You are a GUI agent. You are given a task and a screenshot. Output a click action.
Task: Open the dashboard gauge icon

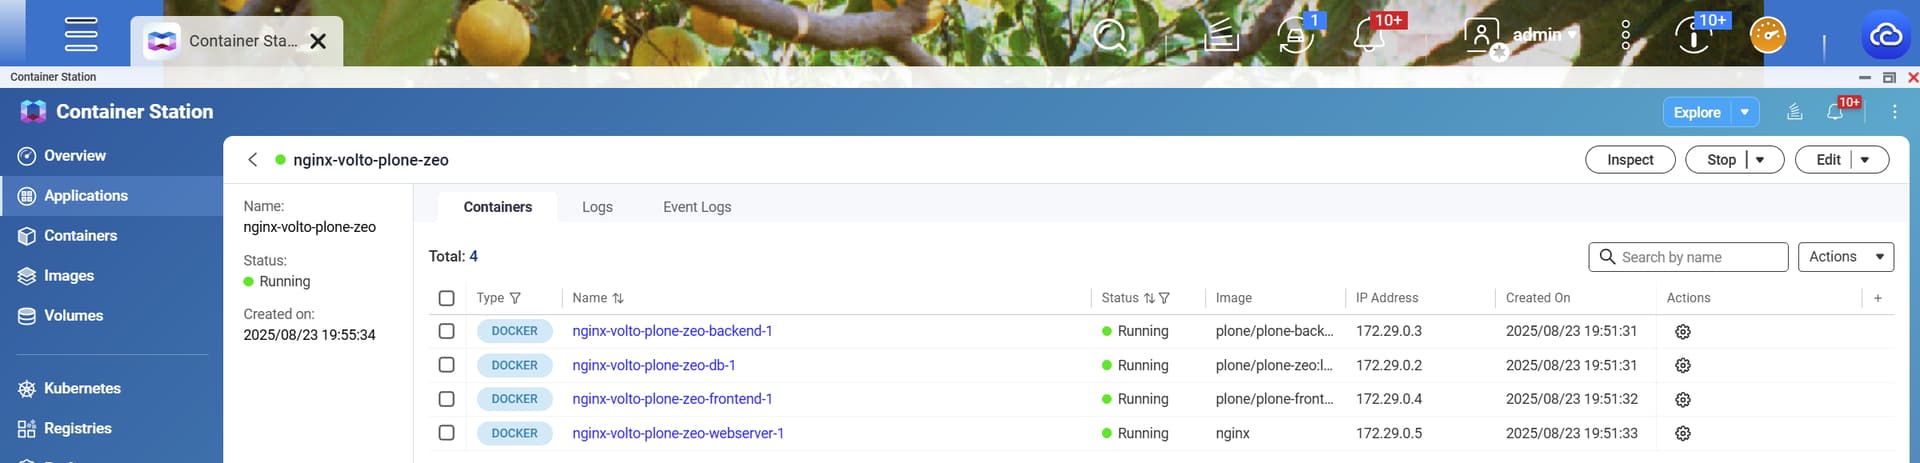point(1767,36)
